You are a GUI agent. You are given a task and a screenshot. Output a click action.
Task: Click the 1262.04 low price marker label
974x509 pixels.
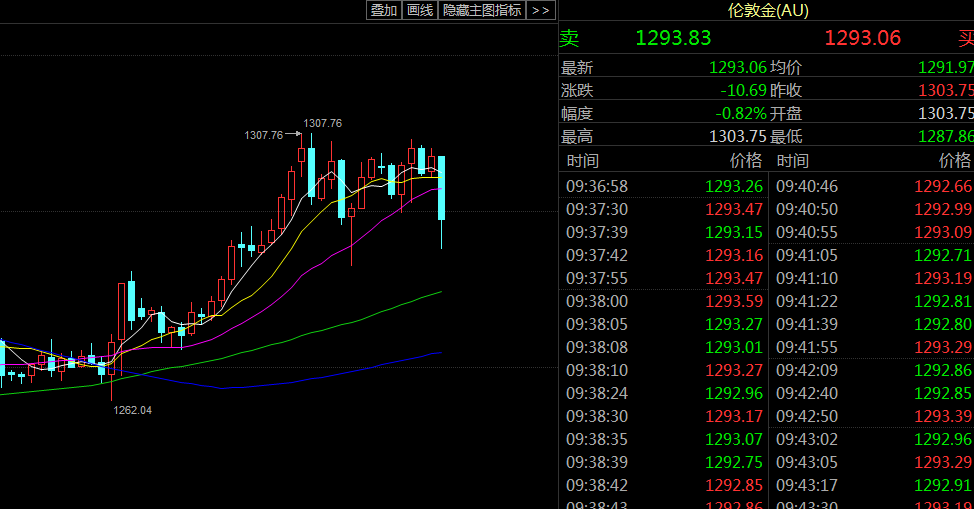pos(132,410)
